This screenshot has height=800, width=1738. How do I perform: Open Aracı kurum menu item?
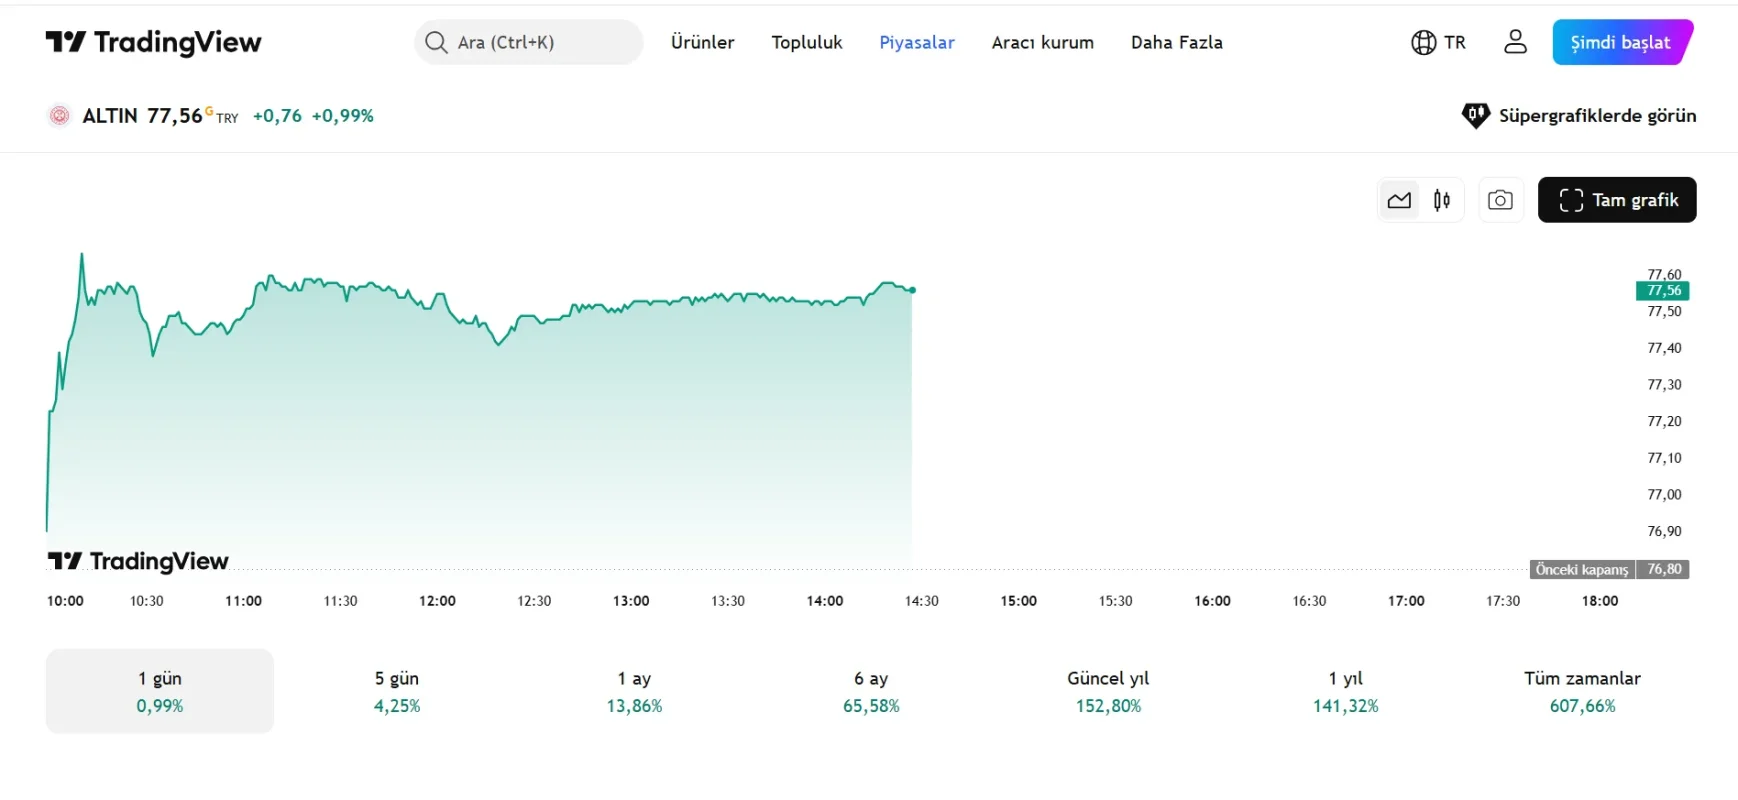[x=1042, y=42]
